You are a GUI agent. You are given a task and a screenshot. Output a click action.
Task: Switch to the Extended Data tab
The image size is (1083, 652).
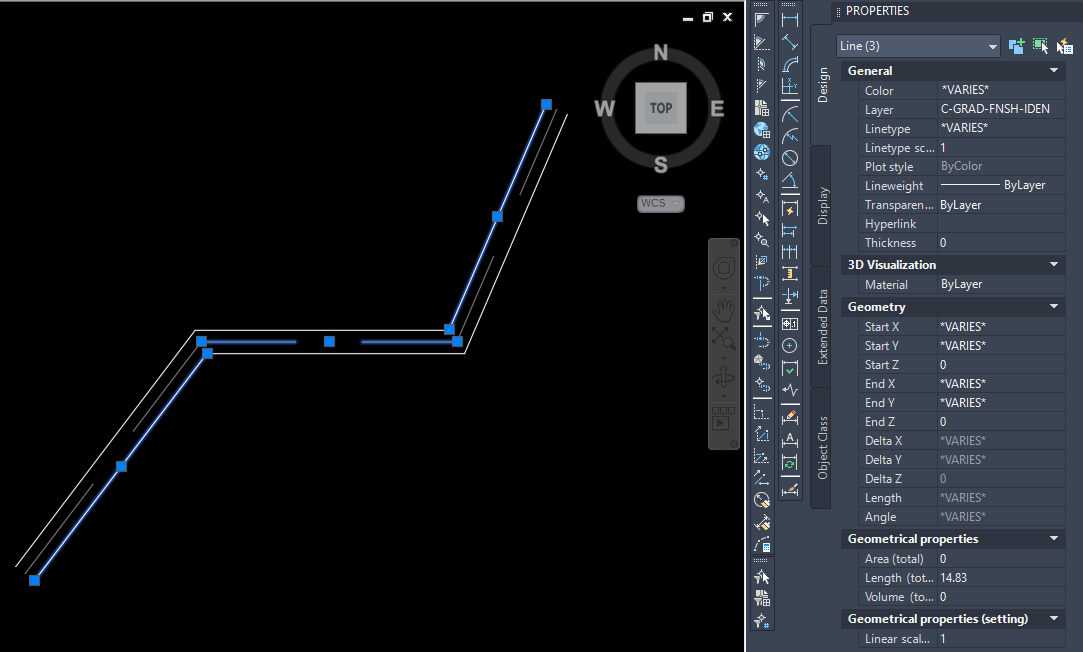pyautogui.click(x=822, y=327)
